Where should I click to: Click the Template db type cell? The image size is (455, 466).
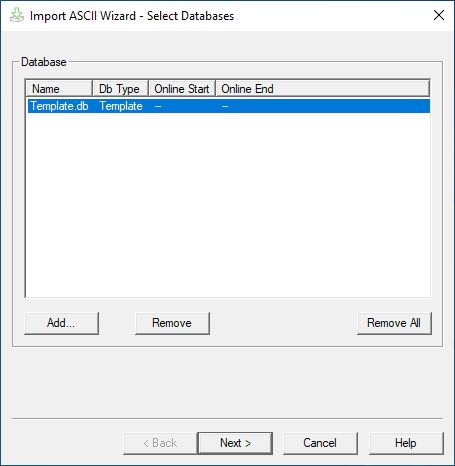[121, 106]
